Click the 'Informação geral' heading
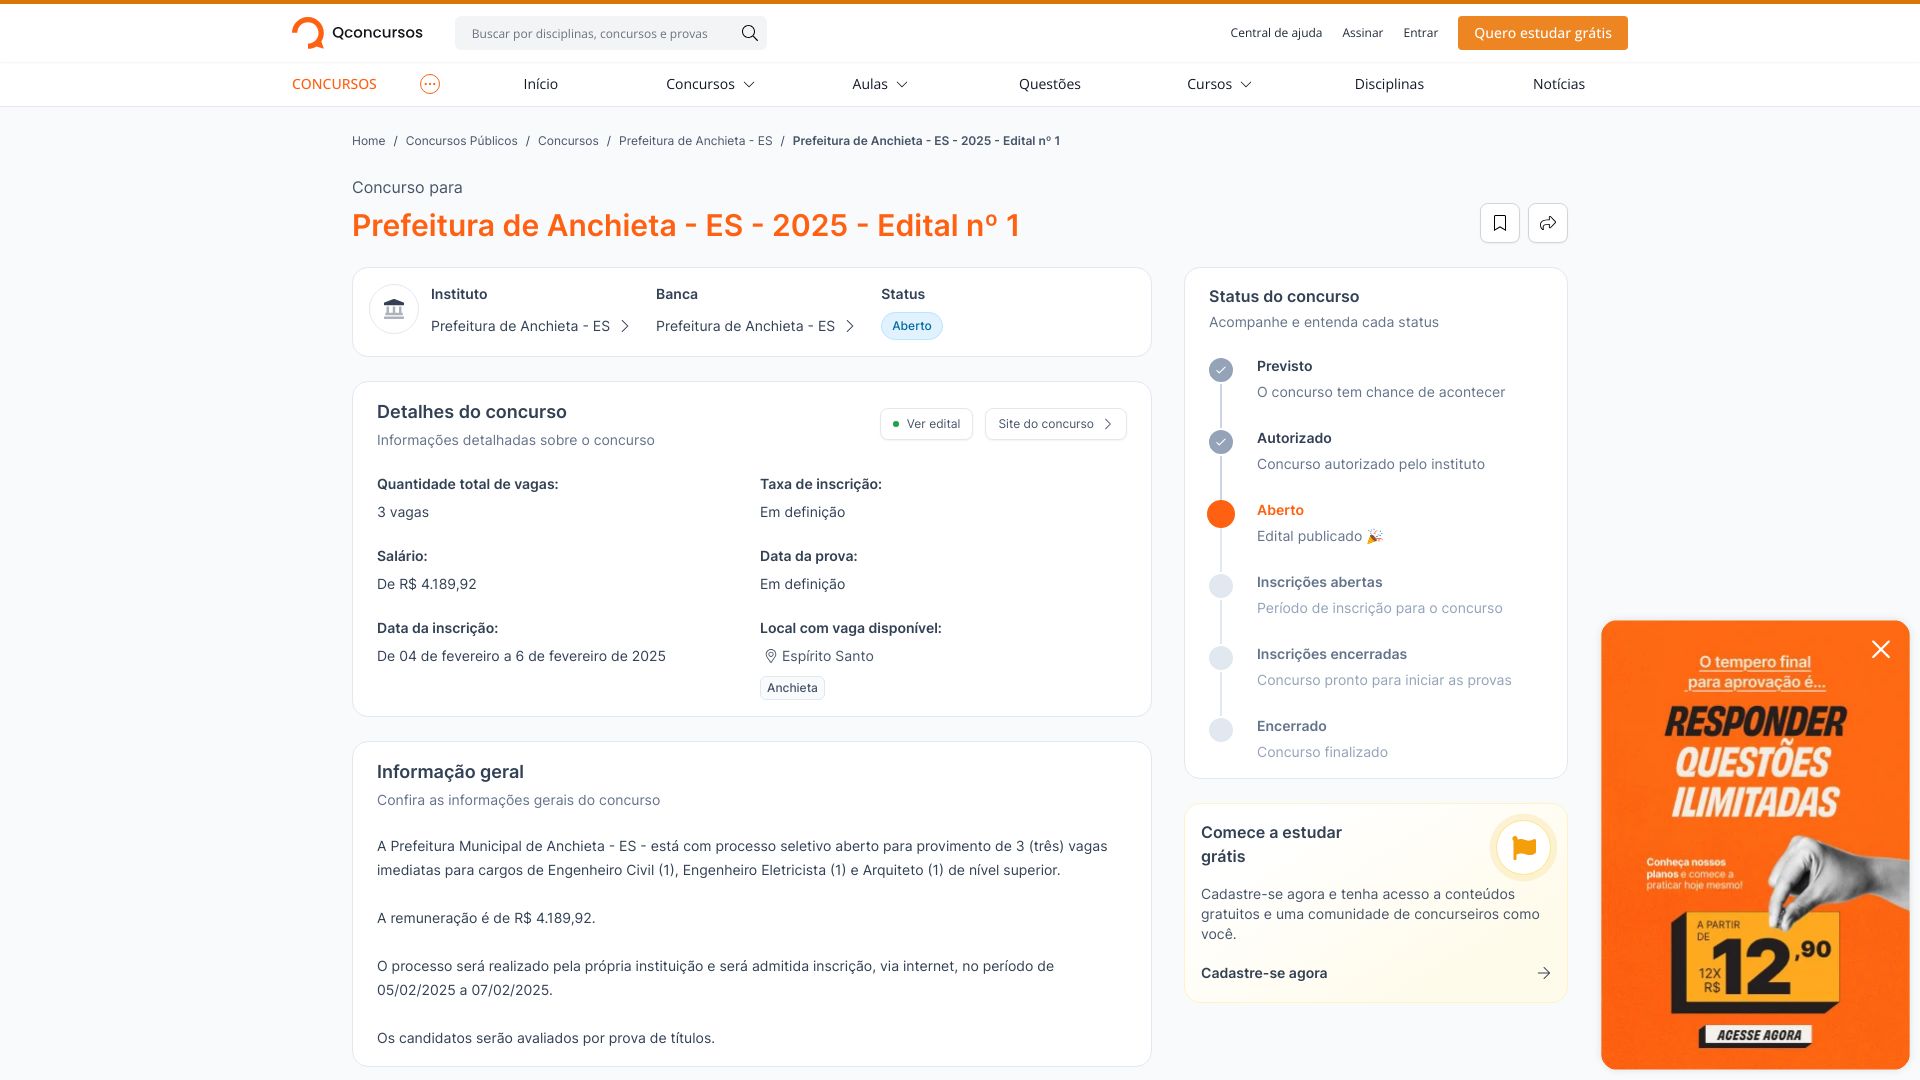Screen dimensions: 1920x1080 [x=450, y=772]
